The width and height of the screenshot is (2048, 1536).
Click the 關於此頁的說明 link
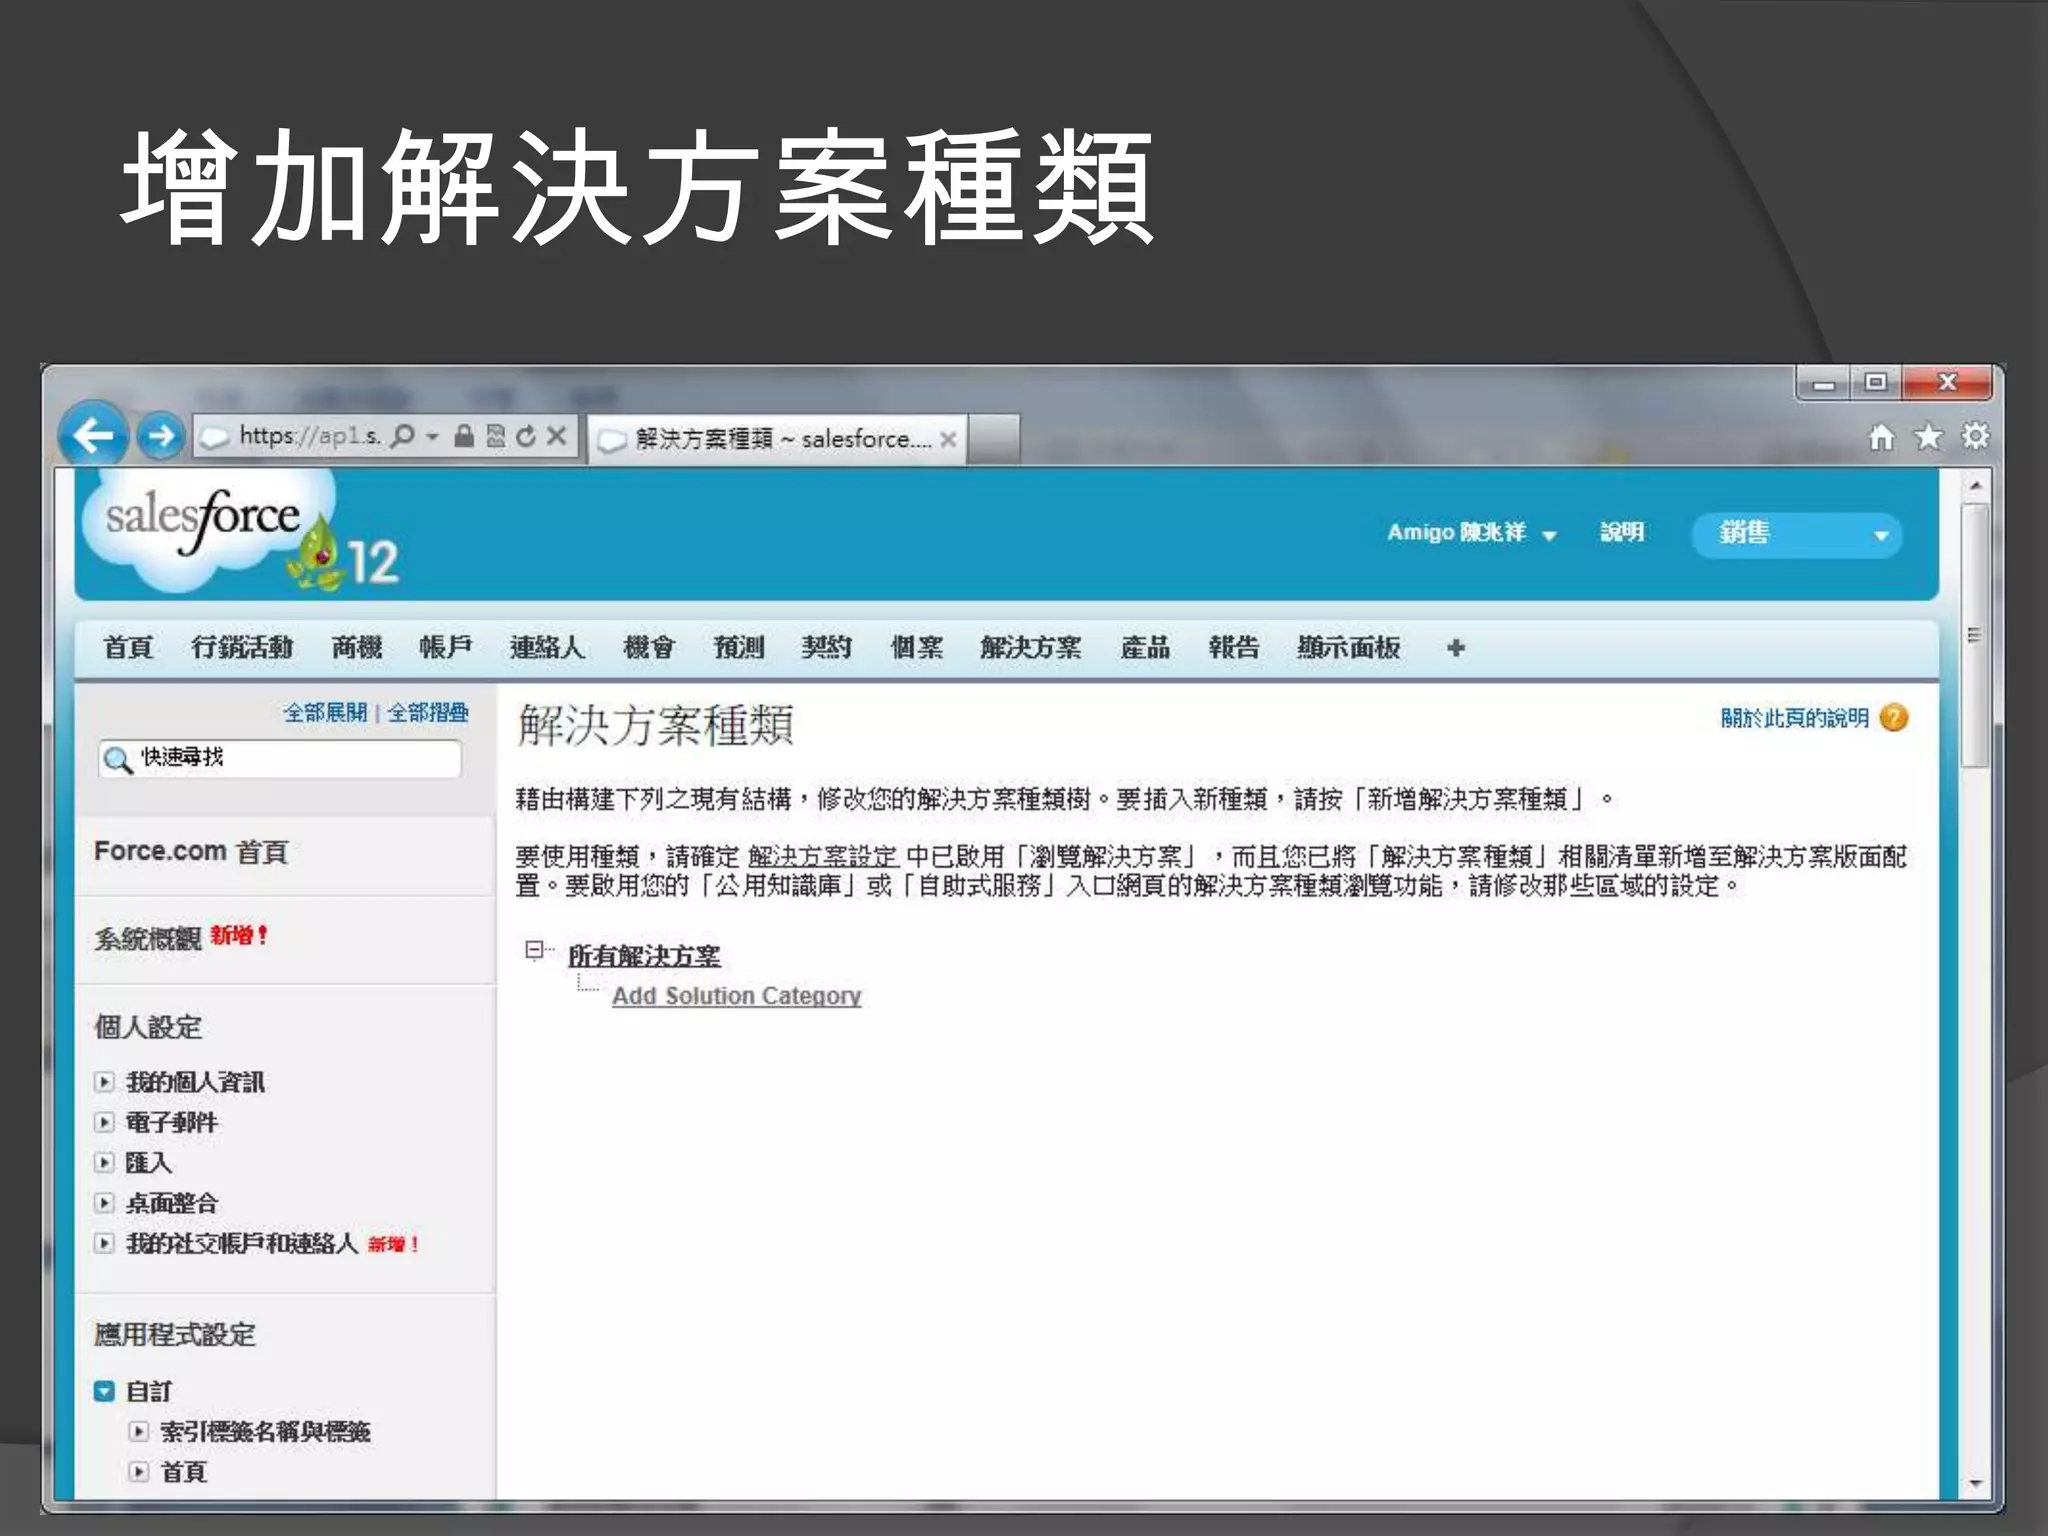coord(1794,718)
